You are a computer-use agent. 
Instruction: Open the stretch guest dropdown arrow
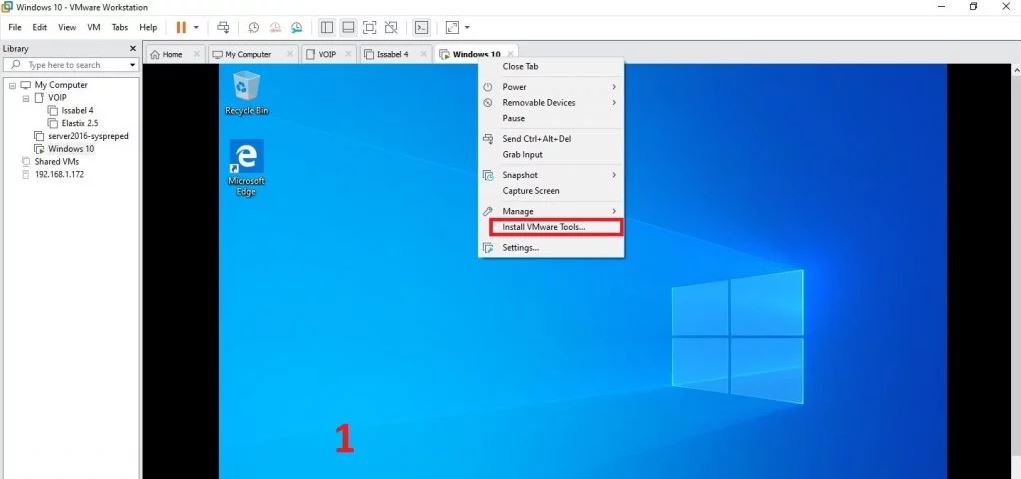point(467,27)
